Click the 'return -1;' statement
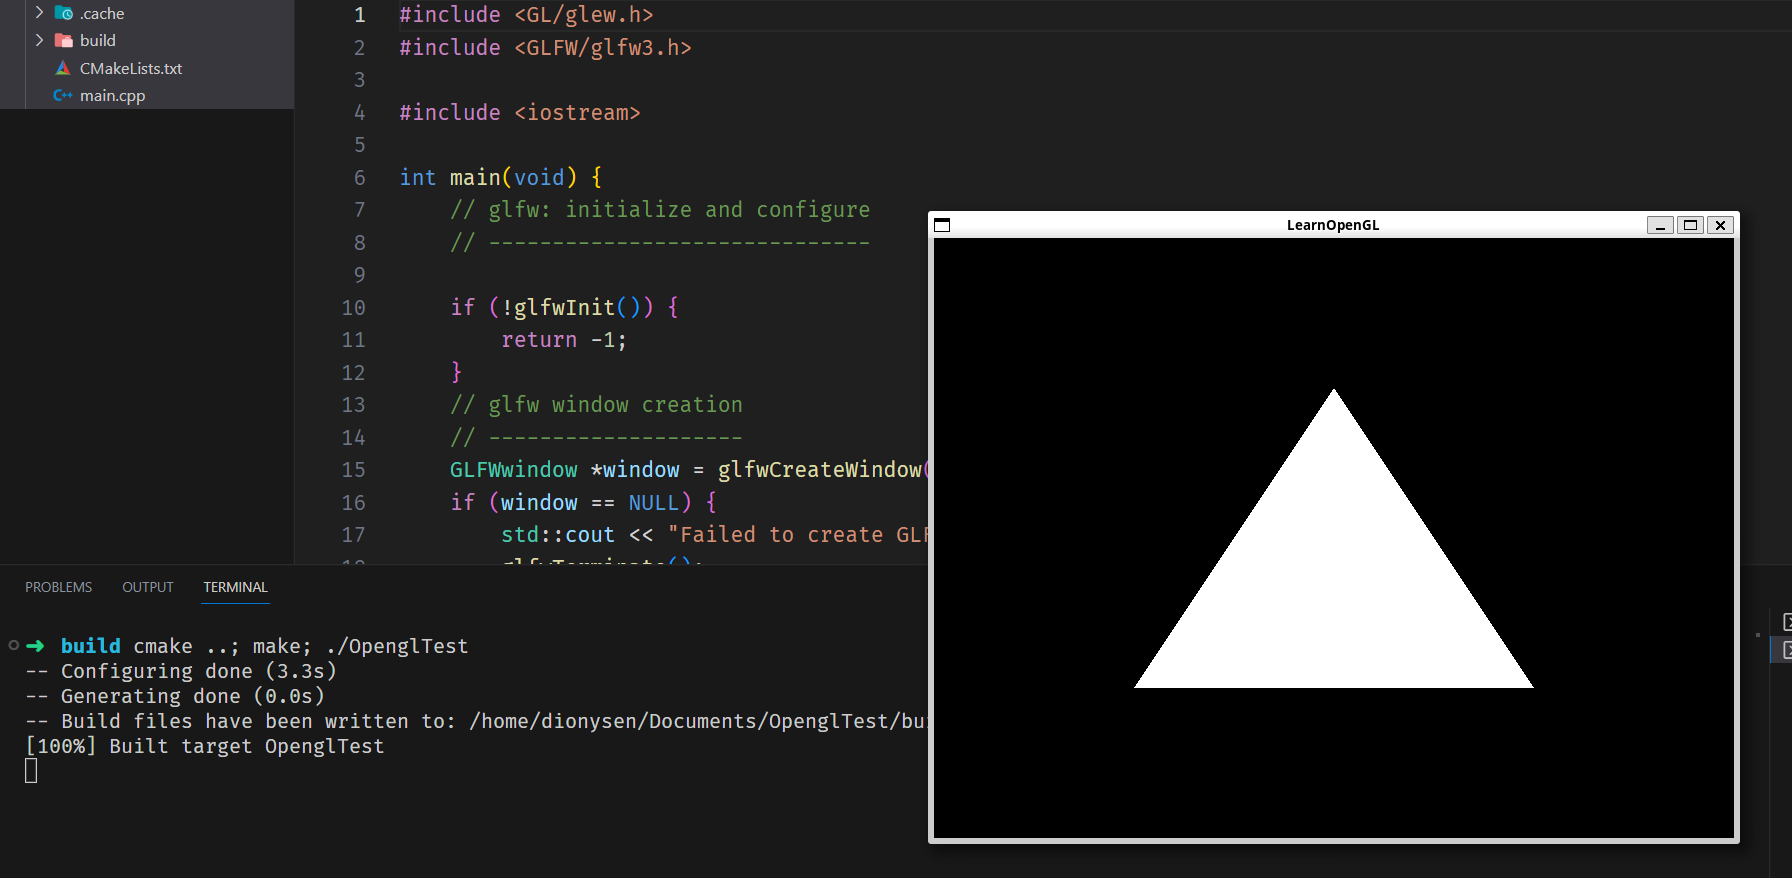Screen dimensions: 1792x878 (x=564, y=340)
